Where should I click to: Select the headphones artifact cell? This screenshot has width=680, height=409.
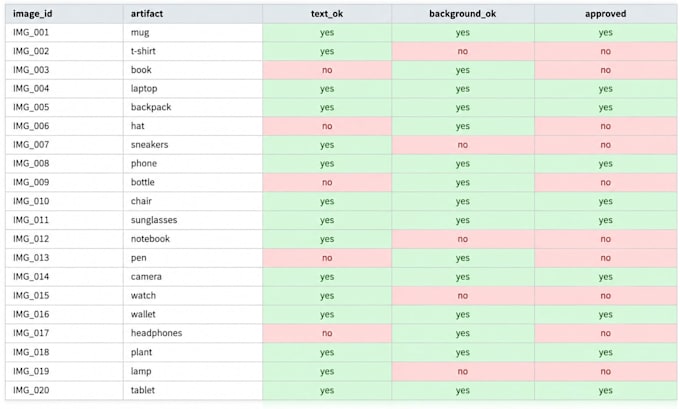pyautogui.click(x=193, y=333)
